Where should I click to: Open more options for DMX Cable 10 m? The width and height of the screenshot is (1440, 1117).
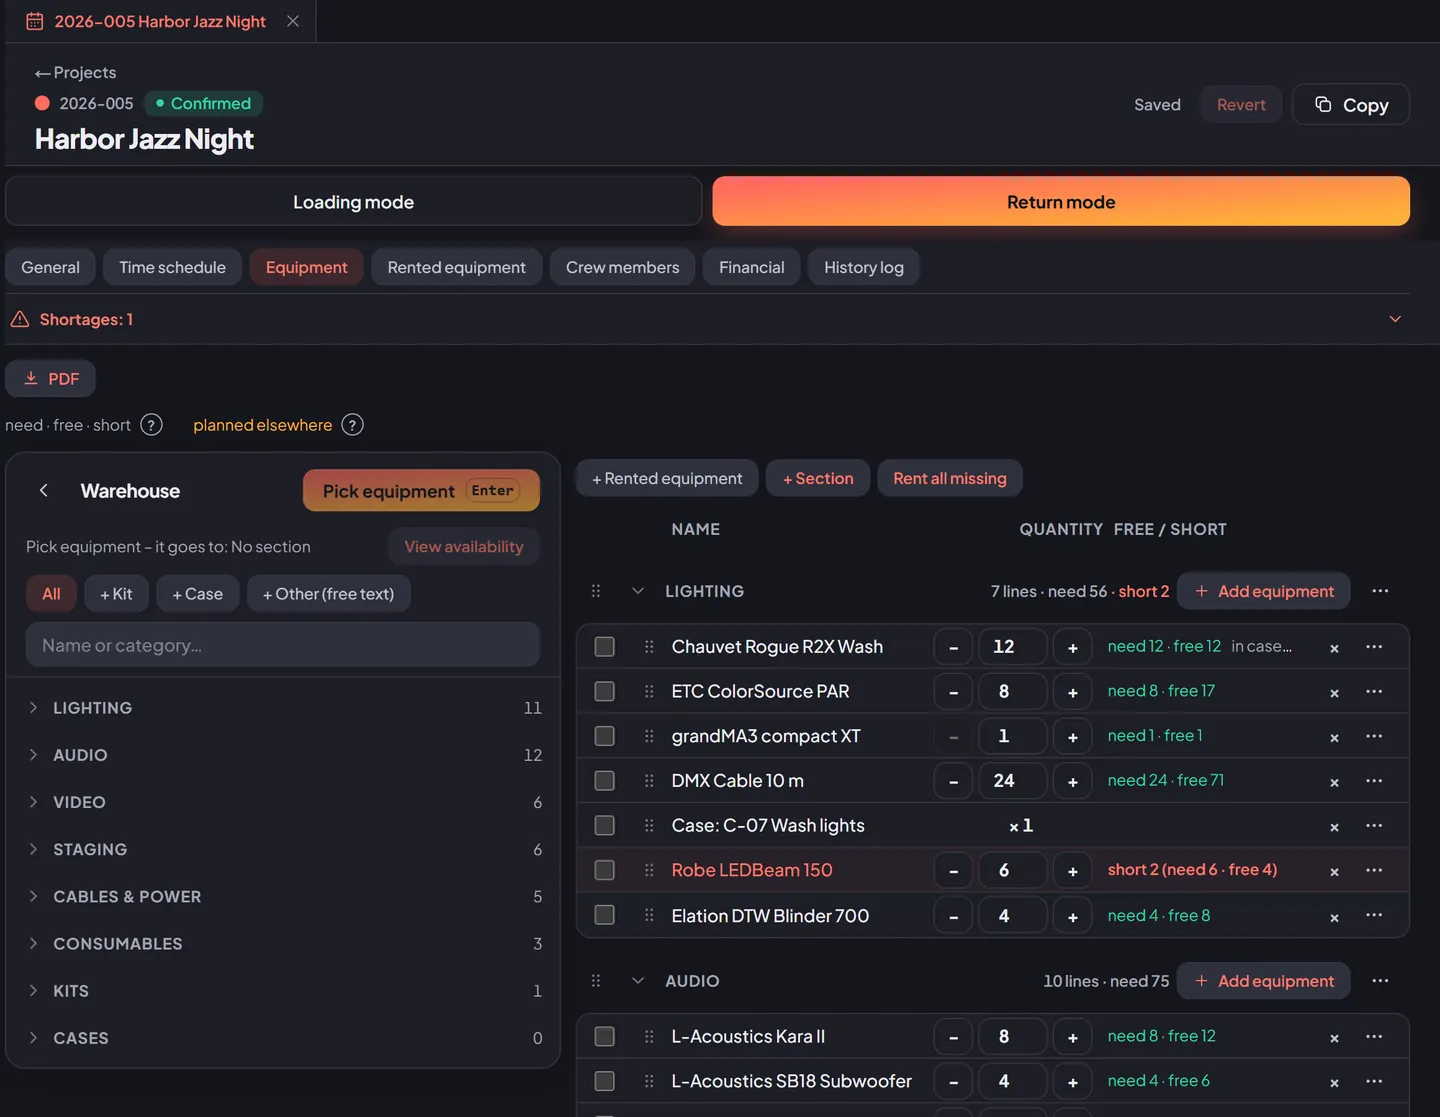tap(1374, 780)
